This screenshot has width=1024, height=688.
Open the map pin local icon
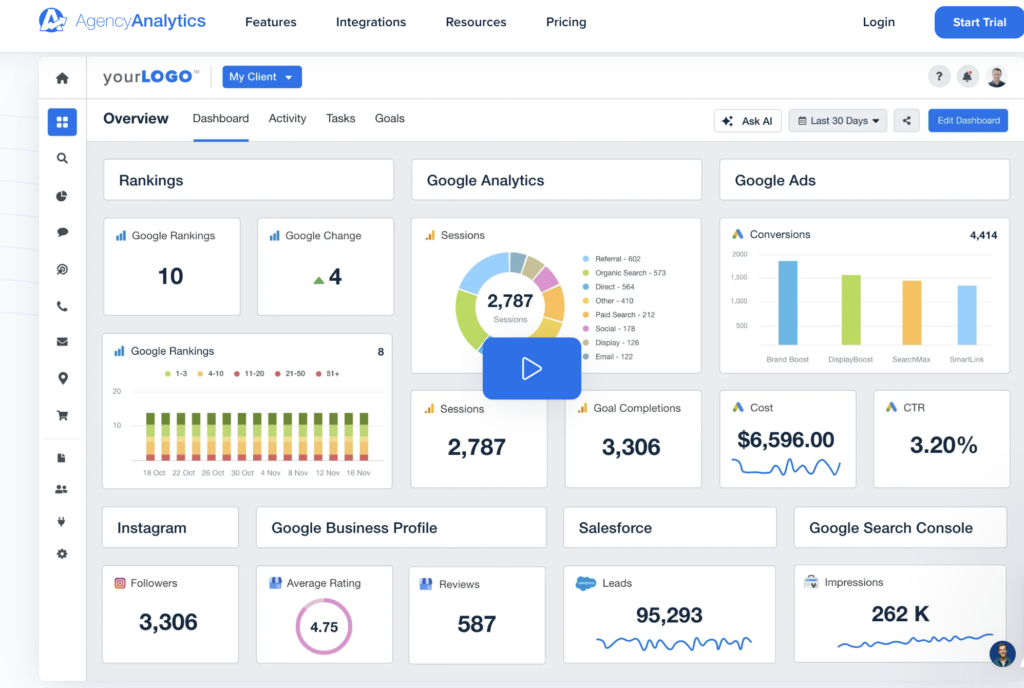63,379
